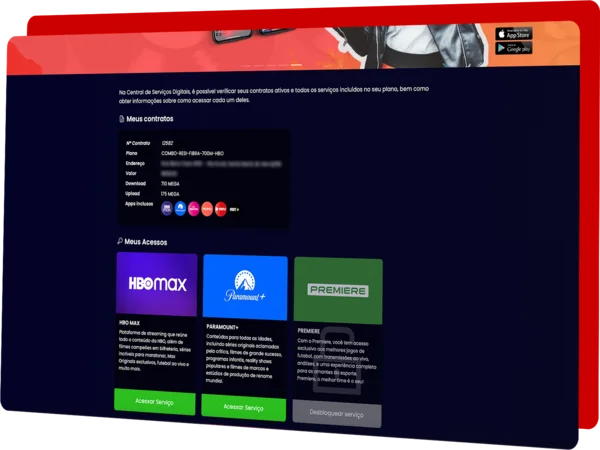
Task: Click the PARAMOUNT+ card title text
Action: [222, 325]
